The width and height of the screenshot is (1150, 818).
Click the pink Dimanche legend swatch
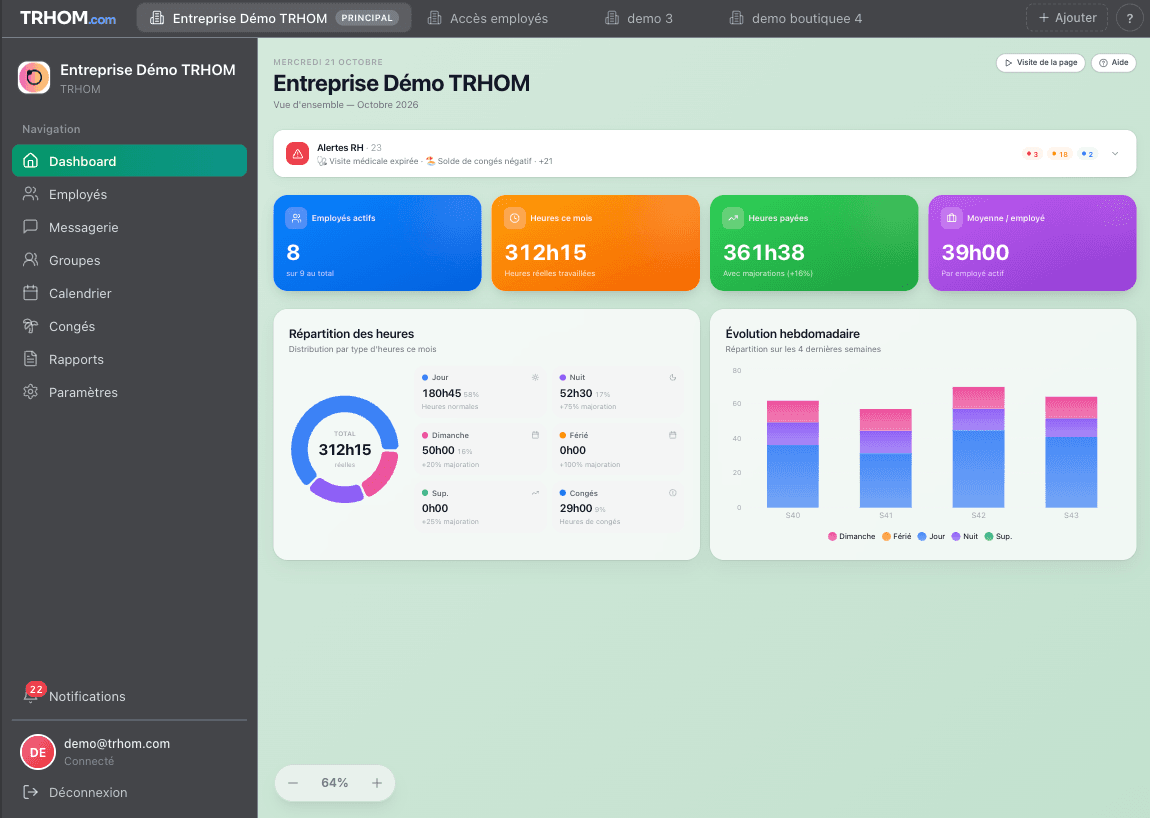pyautogui.click(x=832, y=536)
